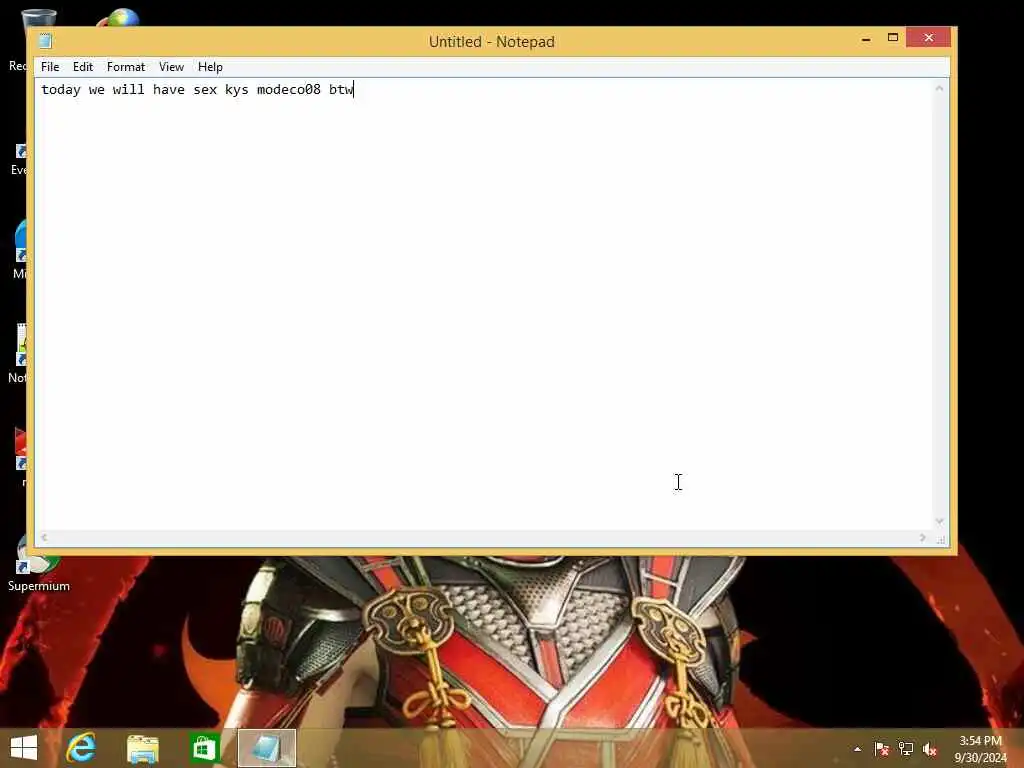This screenshot has height=768, width=1024.
Task: Click the network status tray icon
Action: (905, 749)
